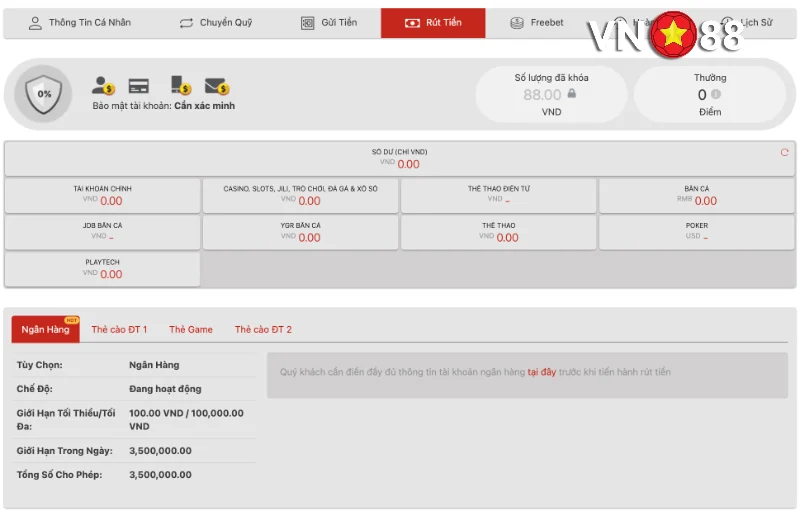The height and width of the screenshot is (511, 800).
Task: Click the lock icon beside locked amount
Action: (x=571, y=94)
